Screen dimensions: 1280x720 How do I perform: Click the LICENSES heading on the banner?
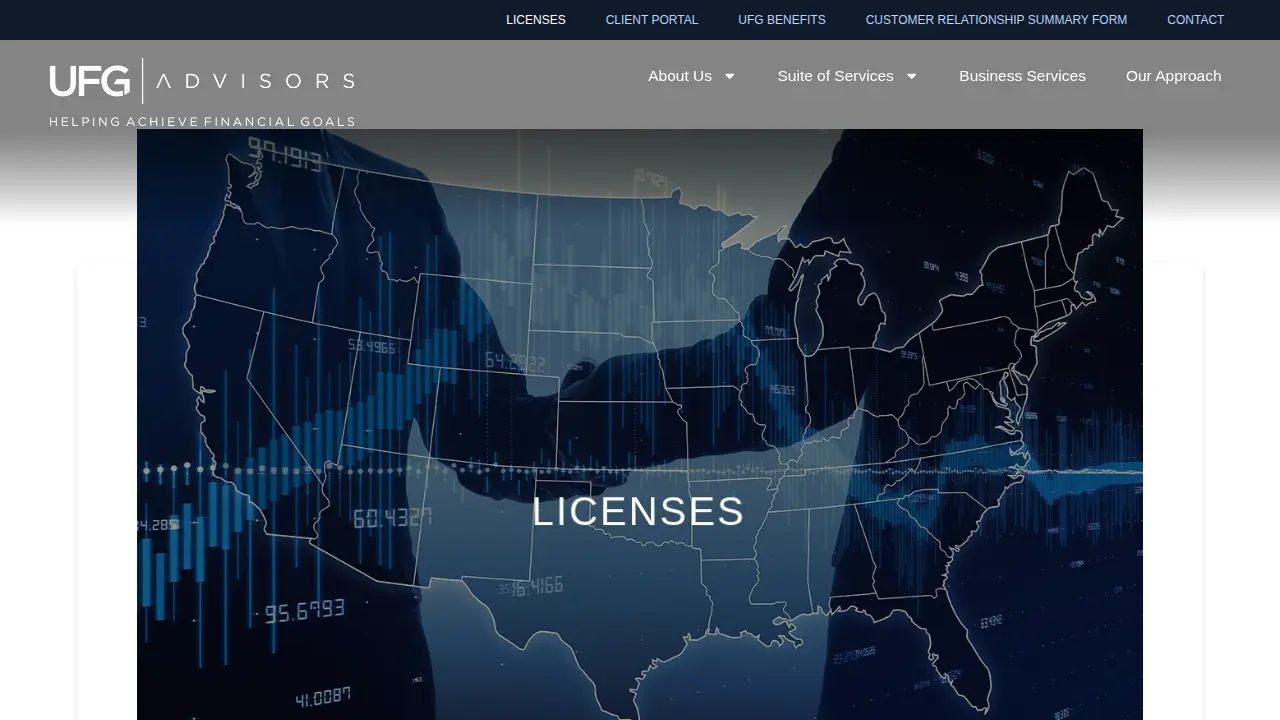[x=638, y=511]
